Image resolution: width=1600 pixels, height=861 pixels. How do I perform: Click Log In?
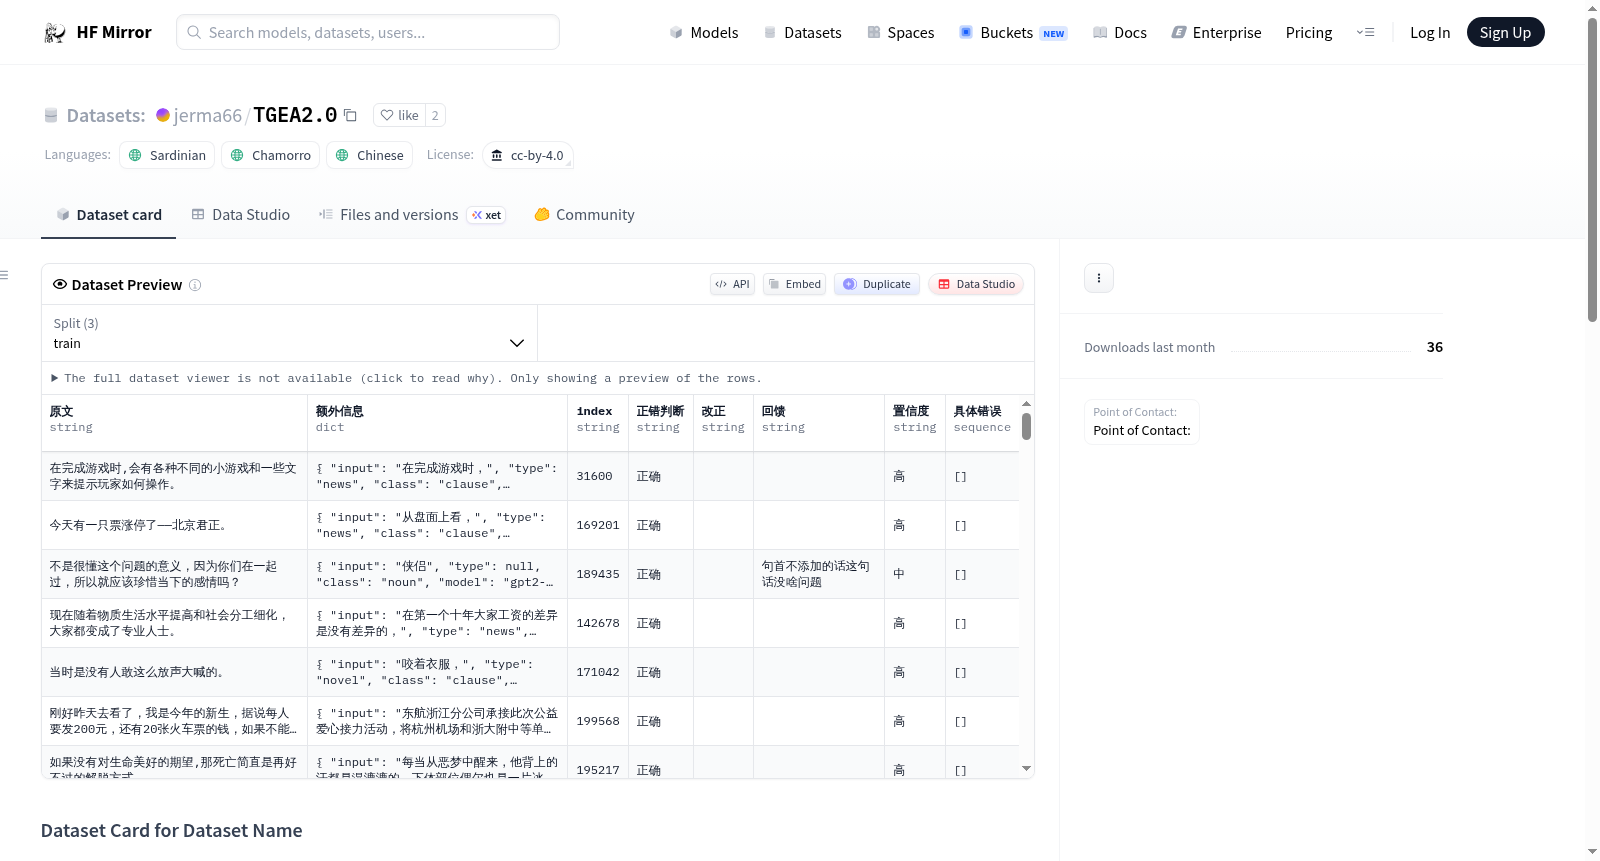coord(1430,33)
